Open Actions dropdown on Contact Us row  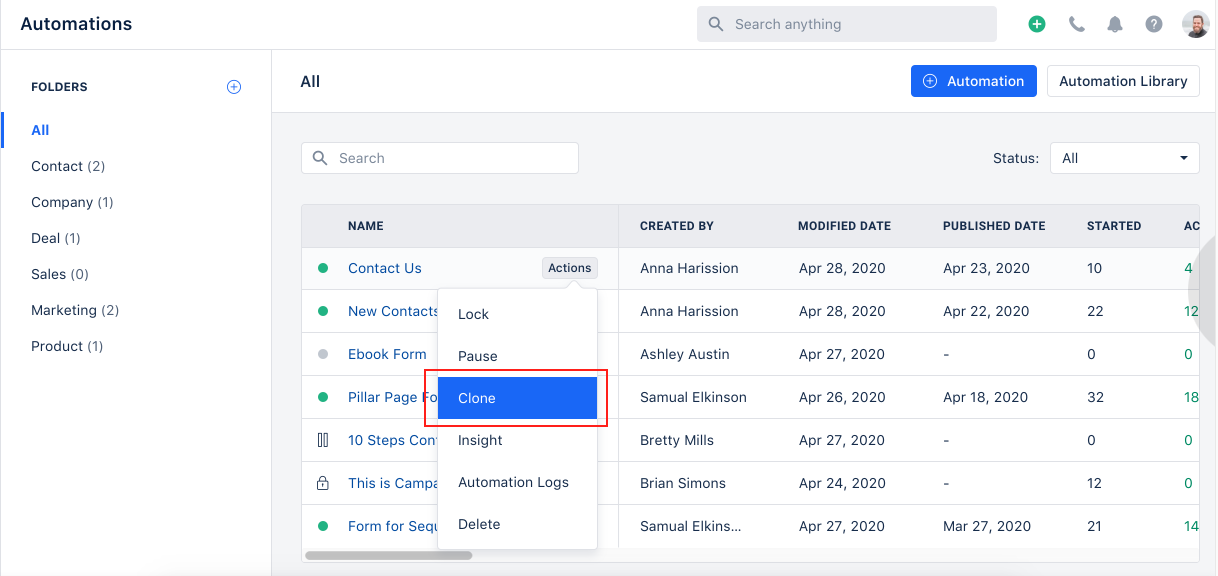click(x=570, y=268)
